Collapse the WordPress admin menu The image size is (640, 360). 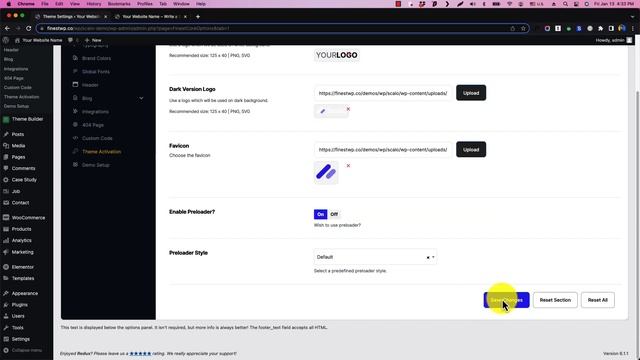click(x=23, y=350)
